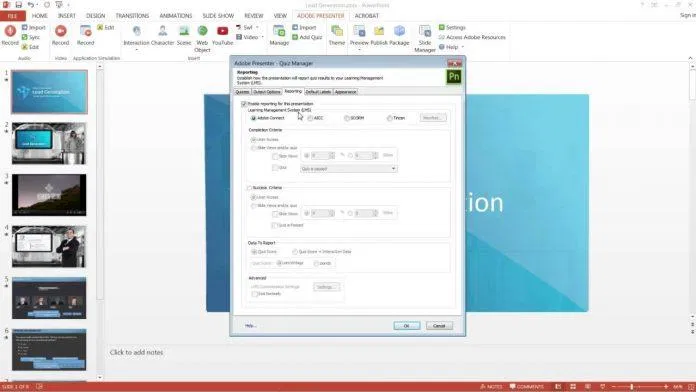Select slide 4 thumbnail with businessman
696x392 pixels.
coord(49,246)
